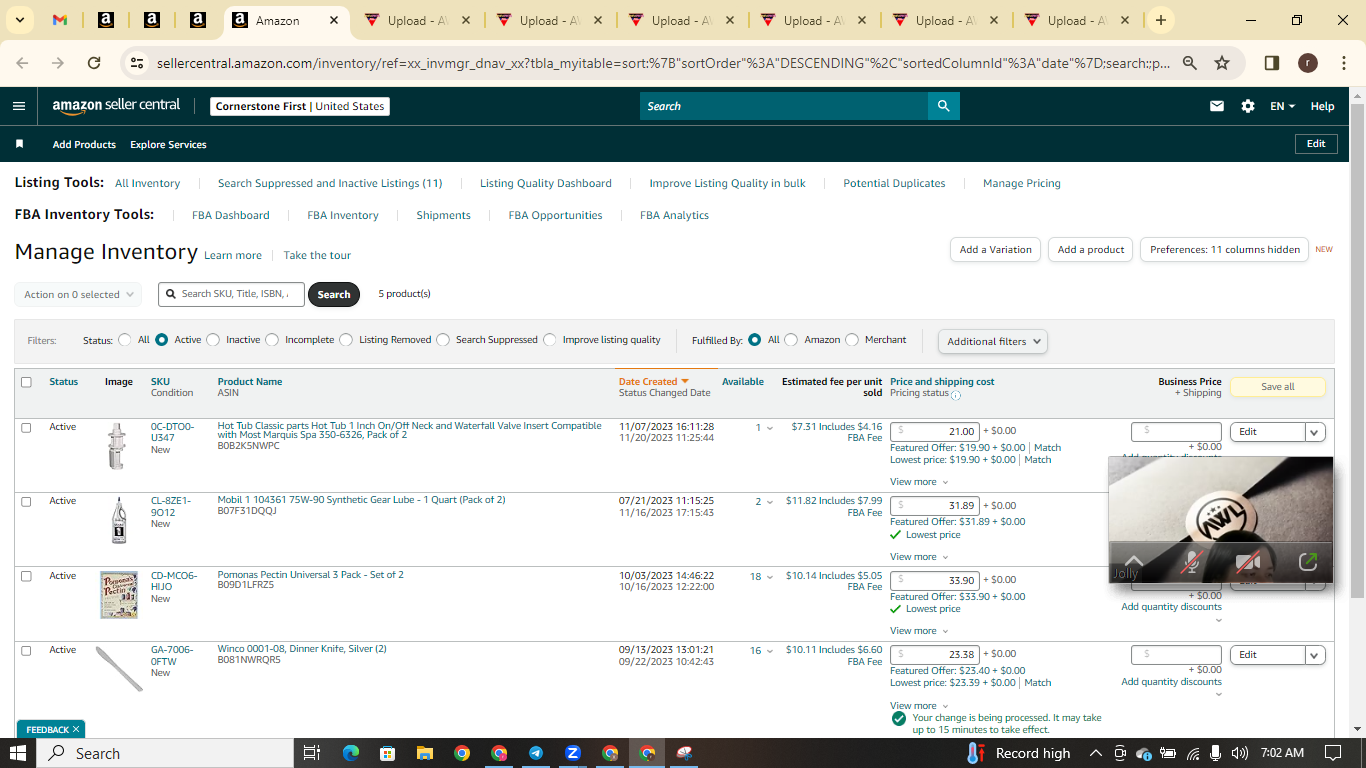Click the Add a Variation button
The image size is (1366, 768).
[995, 250]
